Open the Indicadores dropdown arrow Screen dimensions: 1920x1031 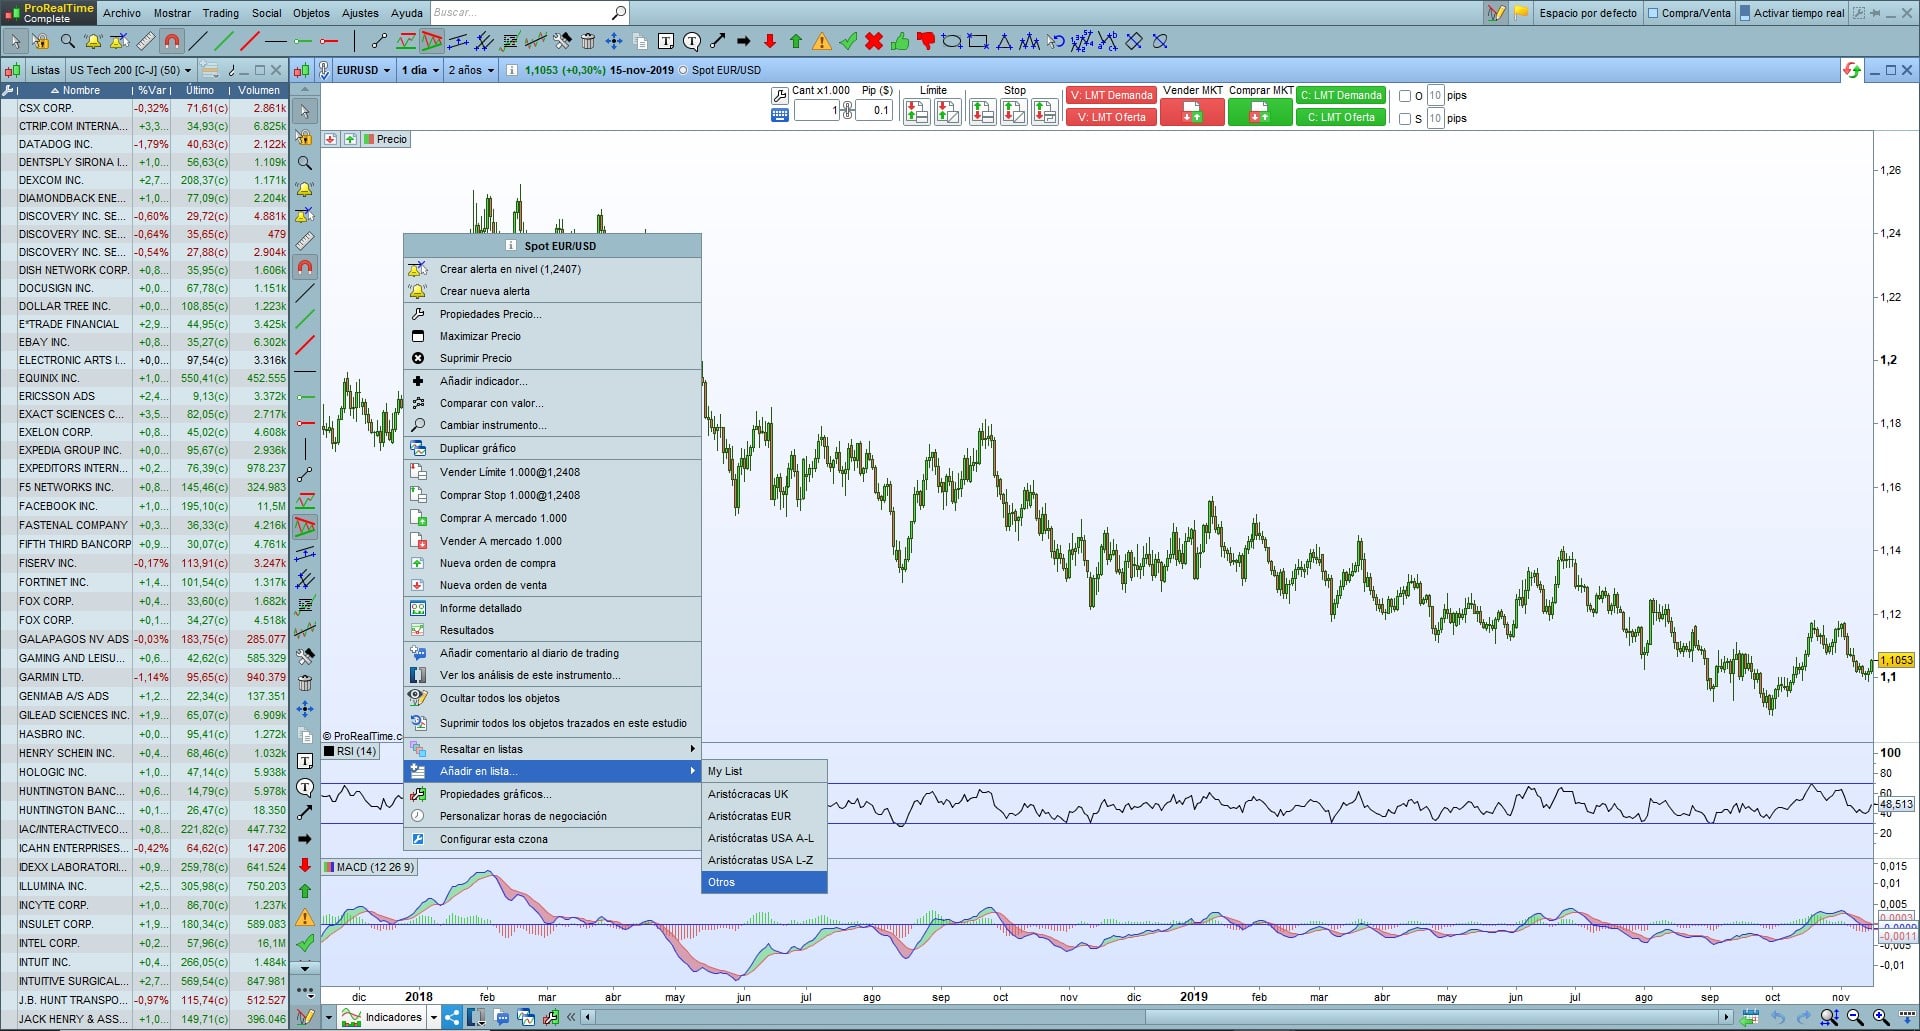tap(434, 1018)
